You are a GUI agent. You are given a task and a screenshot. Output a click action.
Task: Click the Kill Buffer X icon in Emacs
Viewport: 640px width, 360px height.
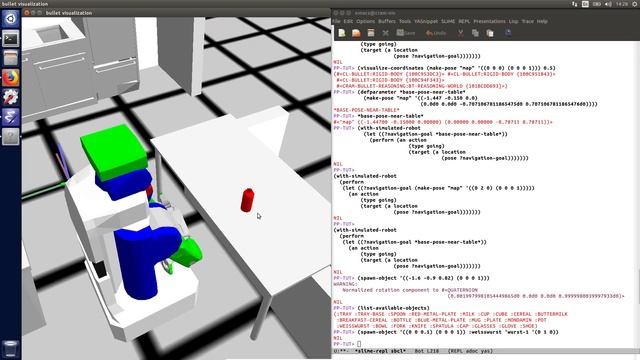pos(385,33)
